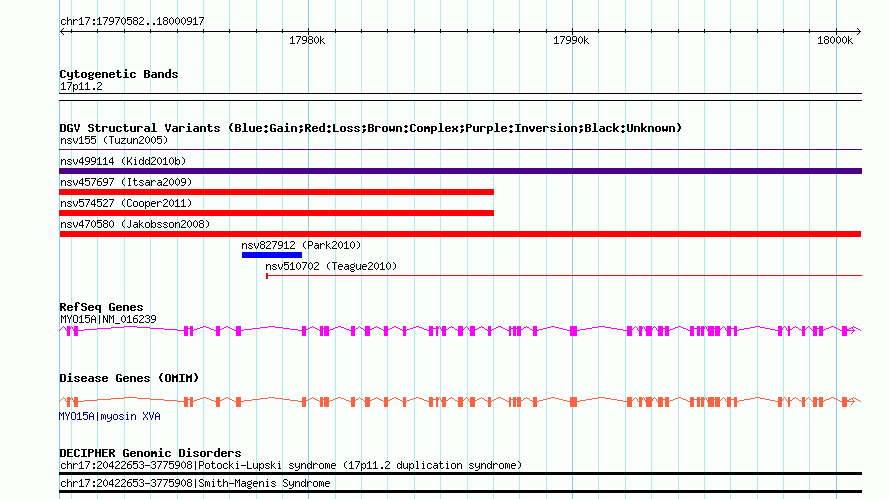Click the Disease Genes (OMIM) track title
Viewport: 890px width, 499px height.
(129, 378)
